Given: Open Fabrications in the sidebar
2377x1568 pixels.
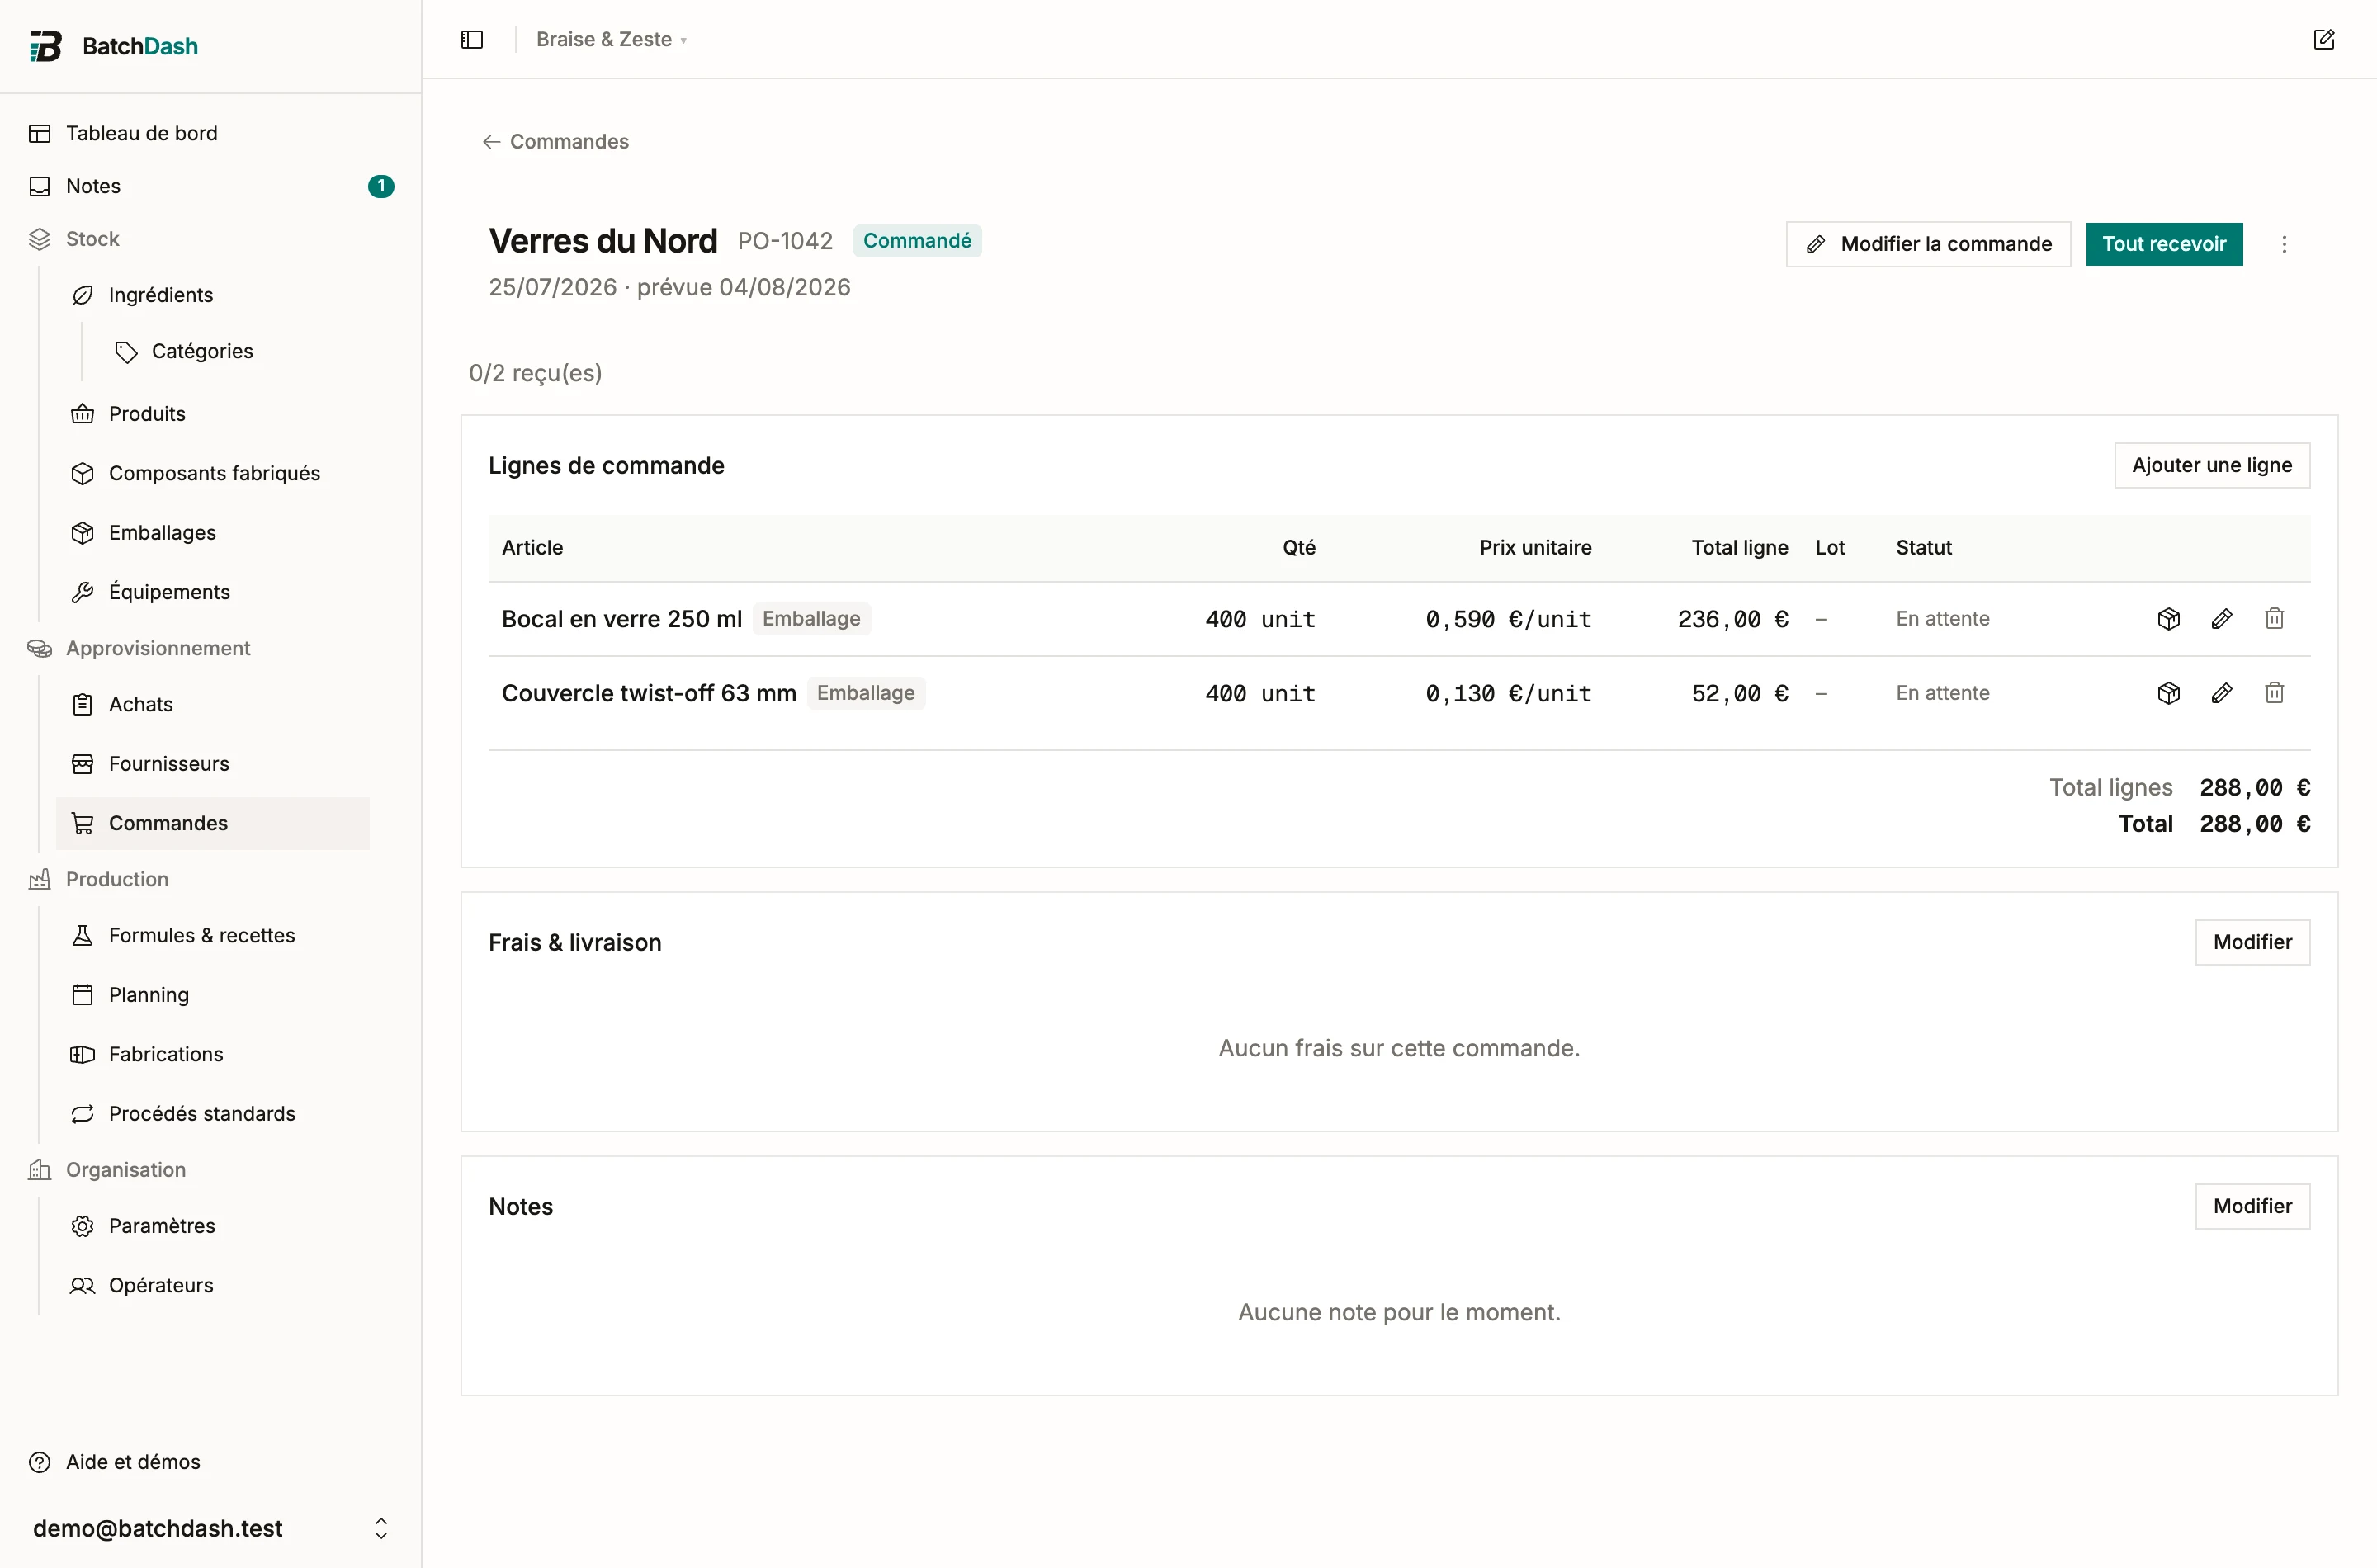Looking at the screenshot, I should click(x=213, y=1054).
